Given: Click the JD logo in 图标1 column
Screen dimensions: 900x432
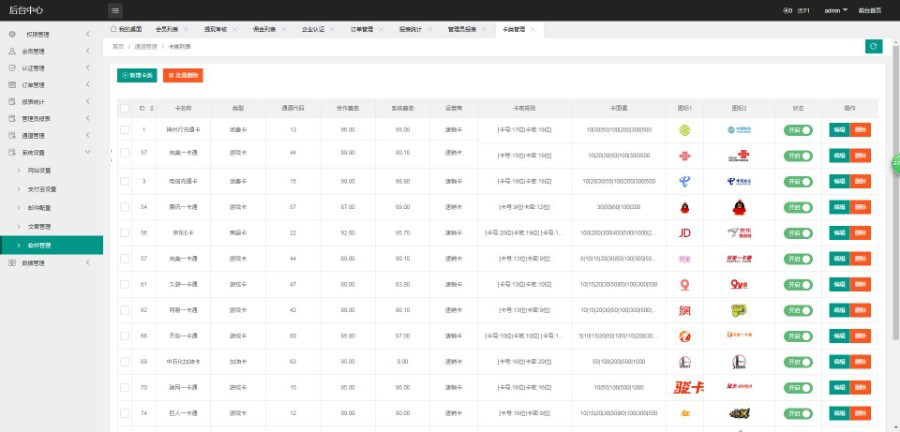Looking at the screenshot, I should pyautogui.click(x=684, y=233).
